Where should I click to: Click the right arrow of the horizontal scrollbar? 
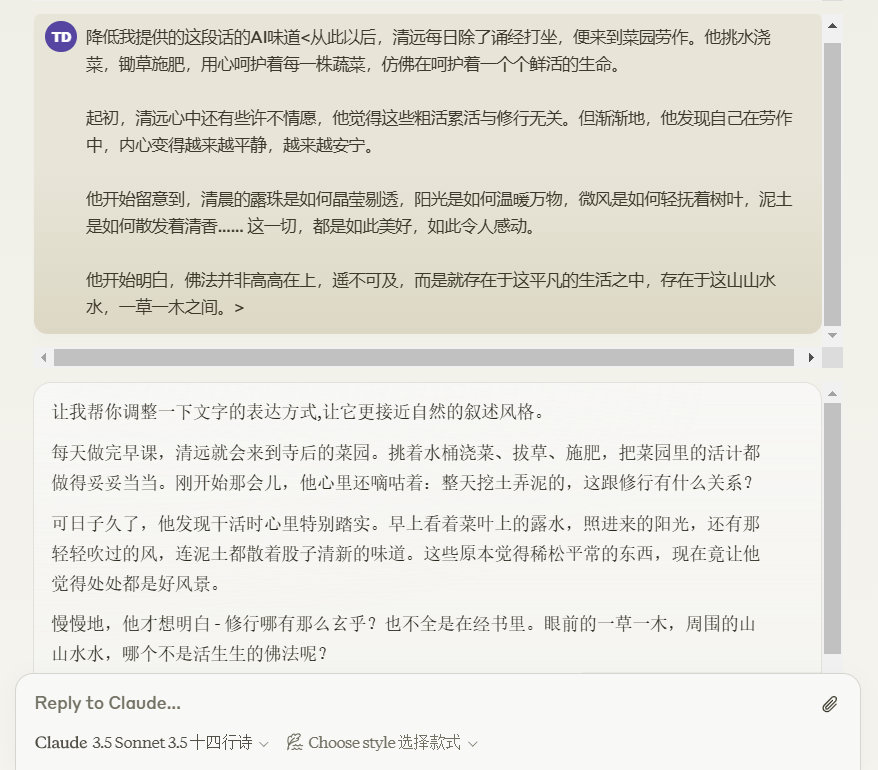pyautogui.click(x=813, y=357)
